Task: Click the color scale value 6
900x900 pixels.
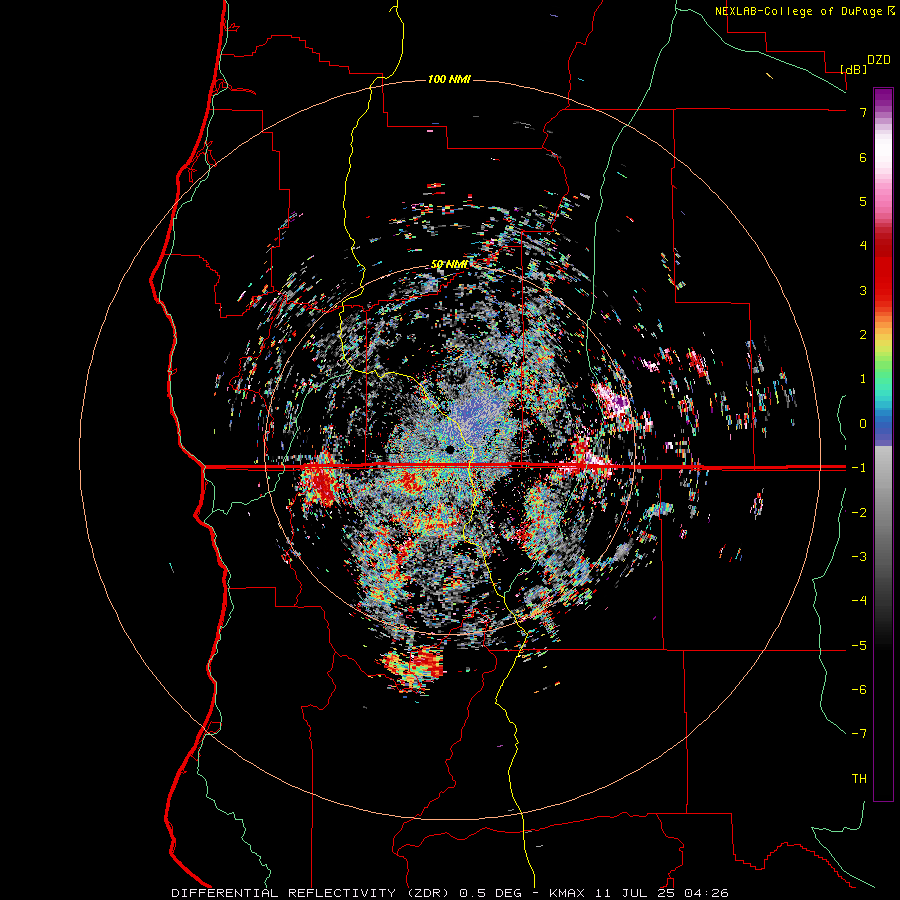Action: [x=863, y=157]
